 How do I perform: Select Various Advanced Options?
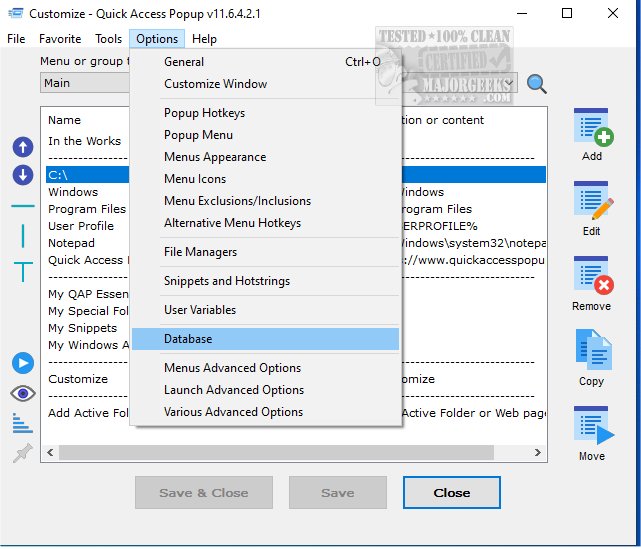coord(265,412)
